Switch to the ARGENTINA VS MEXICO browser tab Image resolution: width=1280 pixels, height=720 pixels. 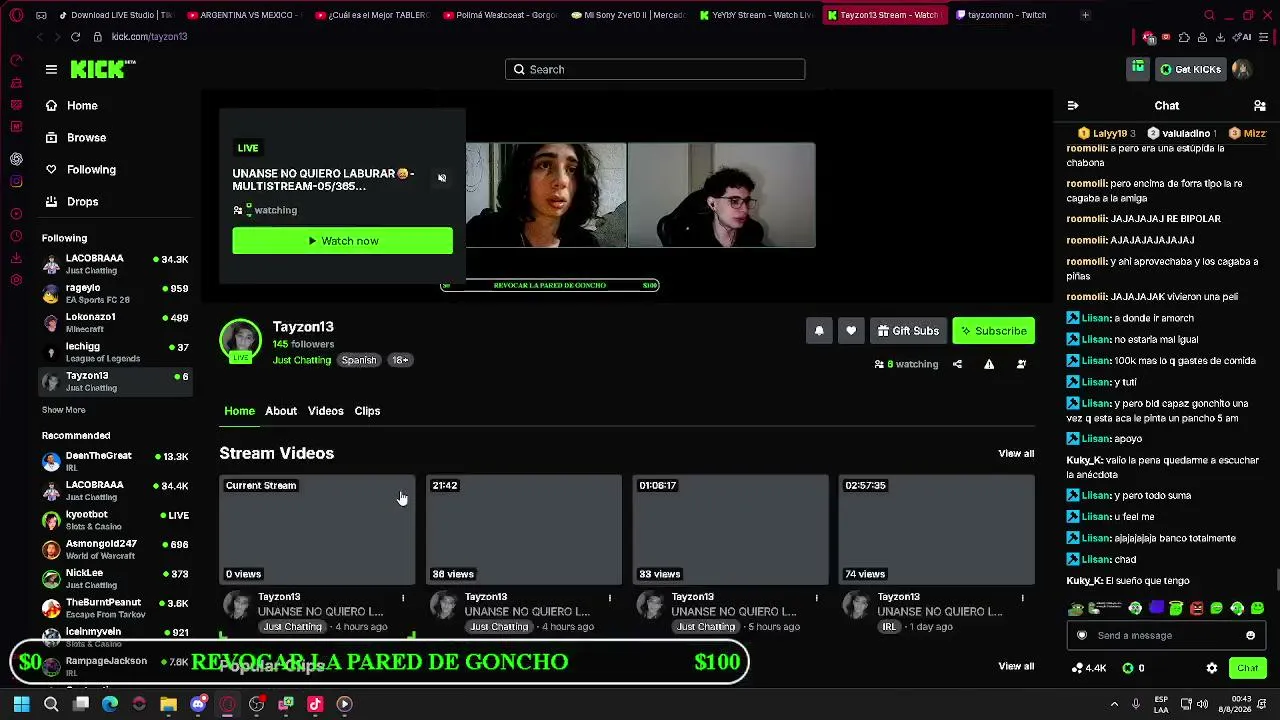pyautogui.click(x=243, y=15)
